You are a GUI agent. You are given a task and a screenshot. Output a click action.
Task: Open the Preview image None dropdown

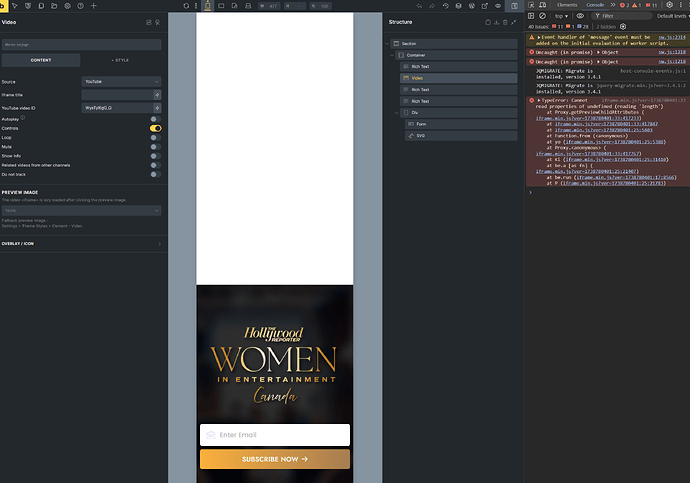coord(81,211)
